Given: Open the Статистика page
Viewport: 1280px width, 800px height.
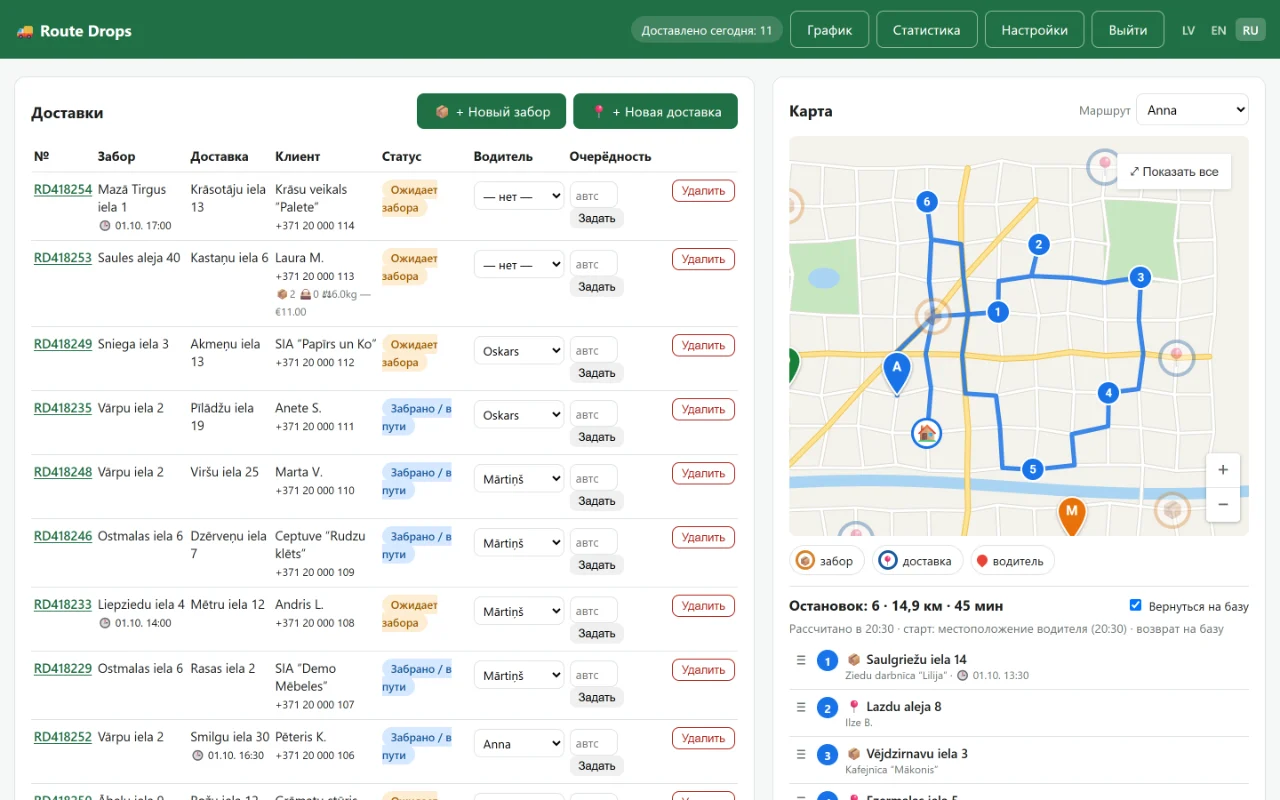Looking at the screenshot, I should coord(926,30).
